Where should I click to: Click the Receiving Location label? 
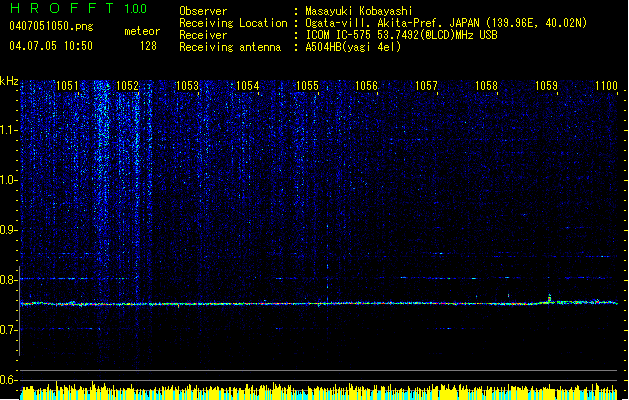coord(233,23)
